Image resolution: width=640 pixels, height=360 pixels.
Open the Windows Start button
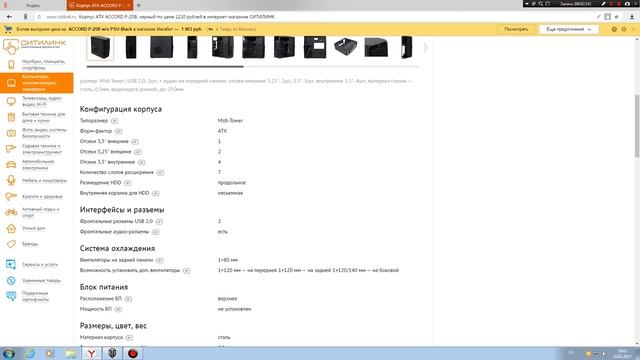click(8, 353)
